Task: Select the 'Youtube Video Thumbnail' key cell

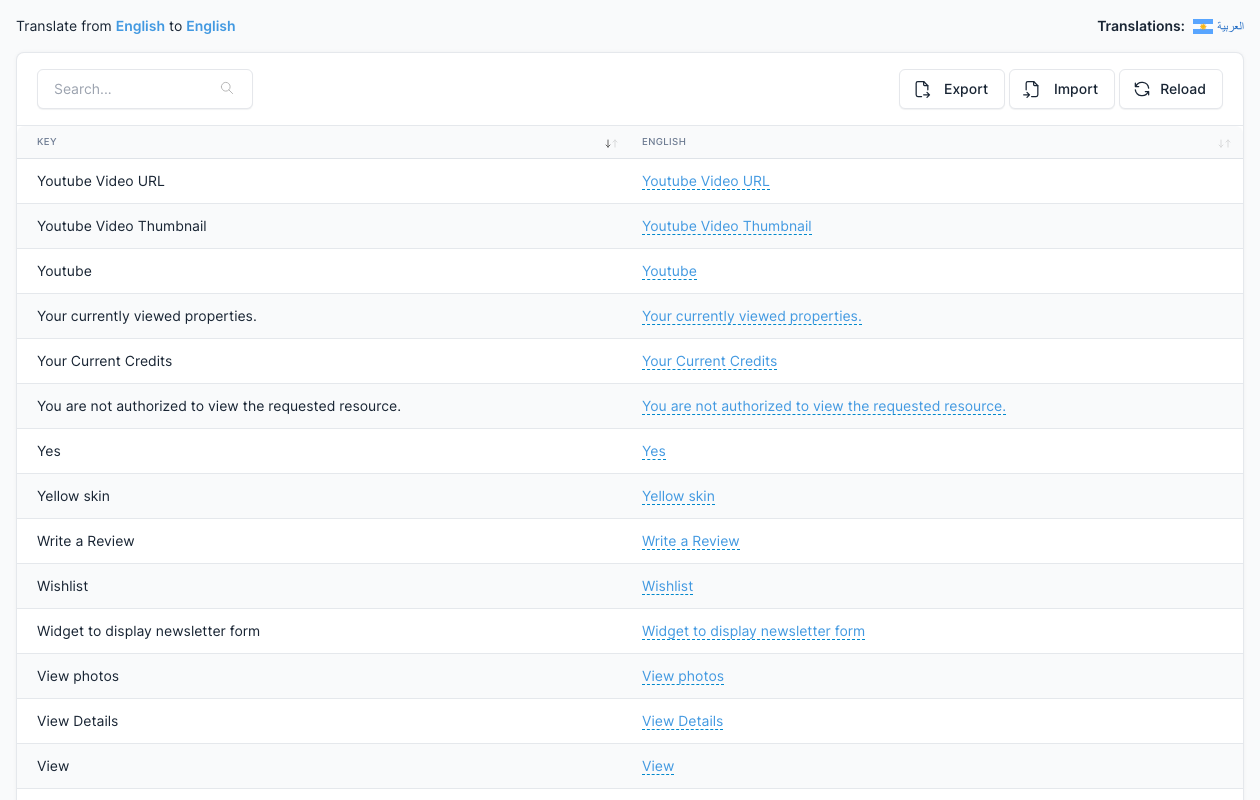Action: 319,226
